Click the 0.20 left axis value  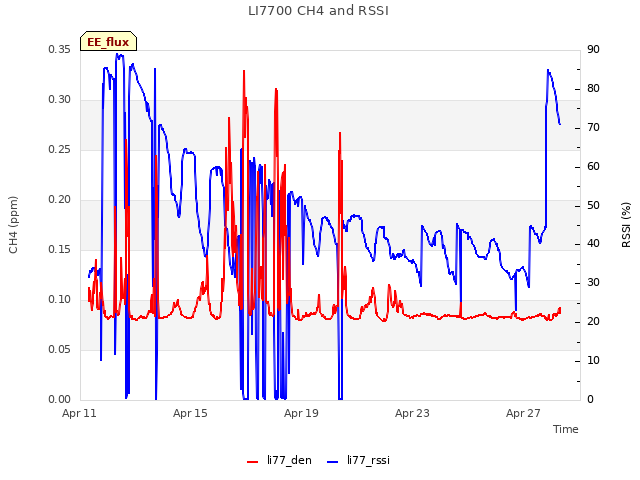coord(60,200)
